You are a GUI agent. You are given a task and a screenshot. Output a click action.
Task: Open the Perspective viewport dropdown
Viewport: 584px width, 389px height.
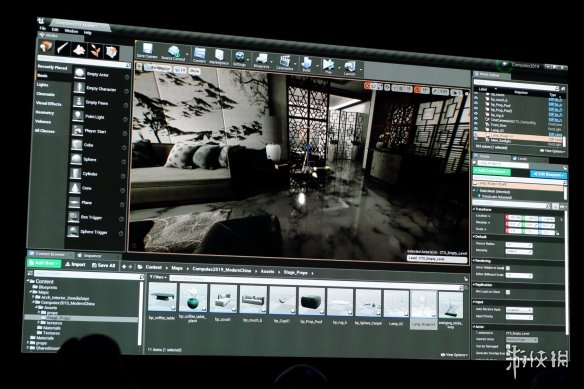(158, 68)
